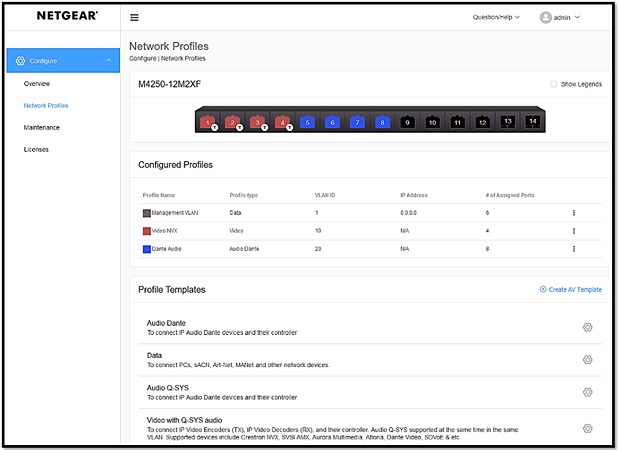Click the NETGEAR logo
The height and width of the screenshot is (450, 620).
(67, 15)
